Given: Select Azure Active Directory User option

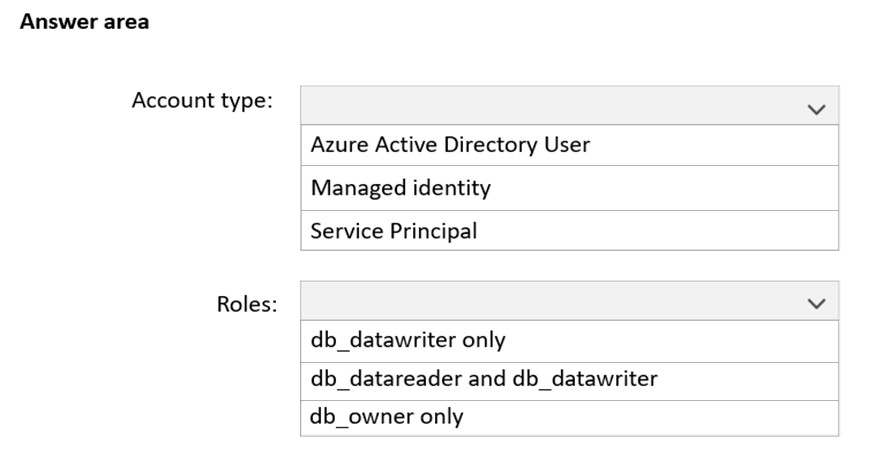Looking at the screenshot, I should [x=569, y=145].
